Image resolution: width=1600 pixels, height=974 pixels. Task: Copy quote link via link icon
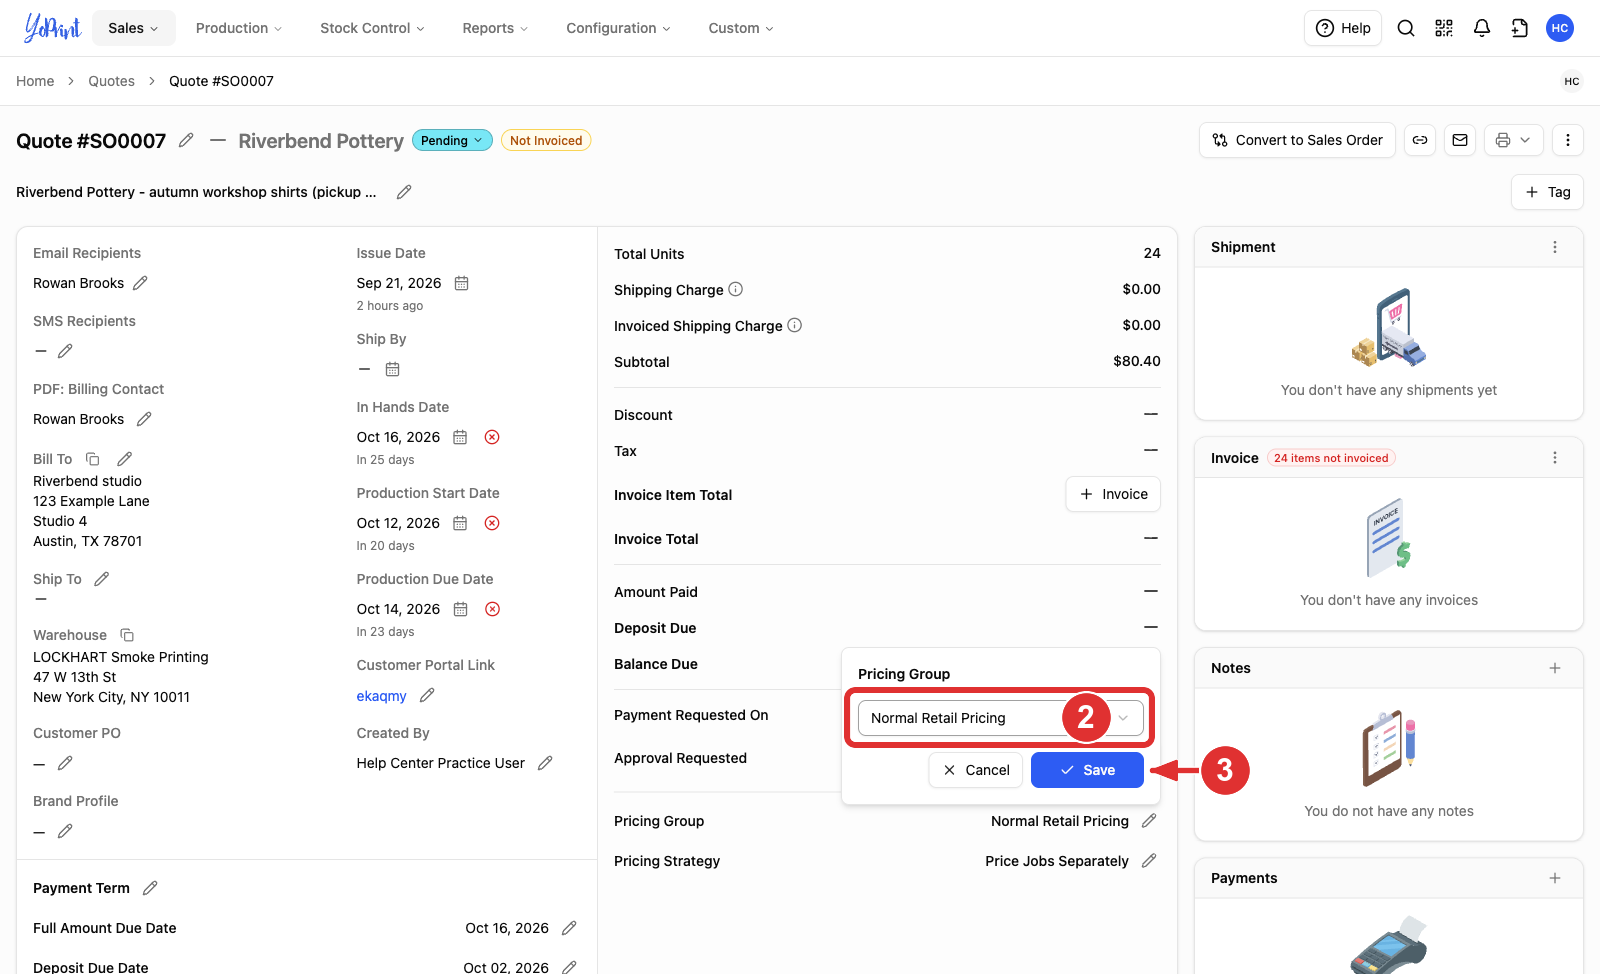[x=1420, y=140]
